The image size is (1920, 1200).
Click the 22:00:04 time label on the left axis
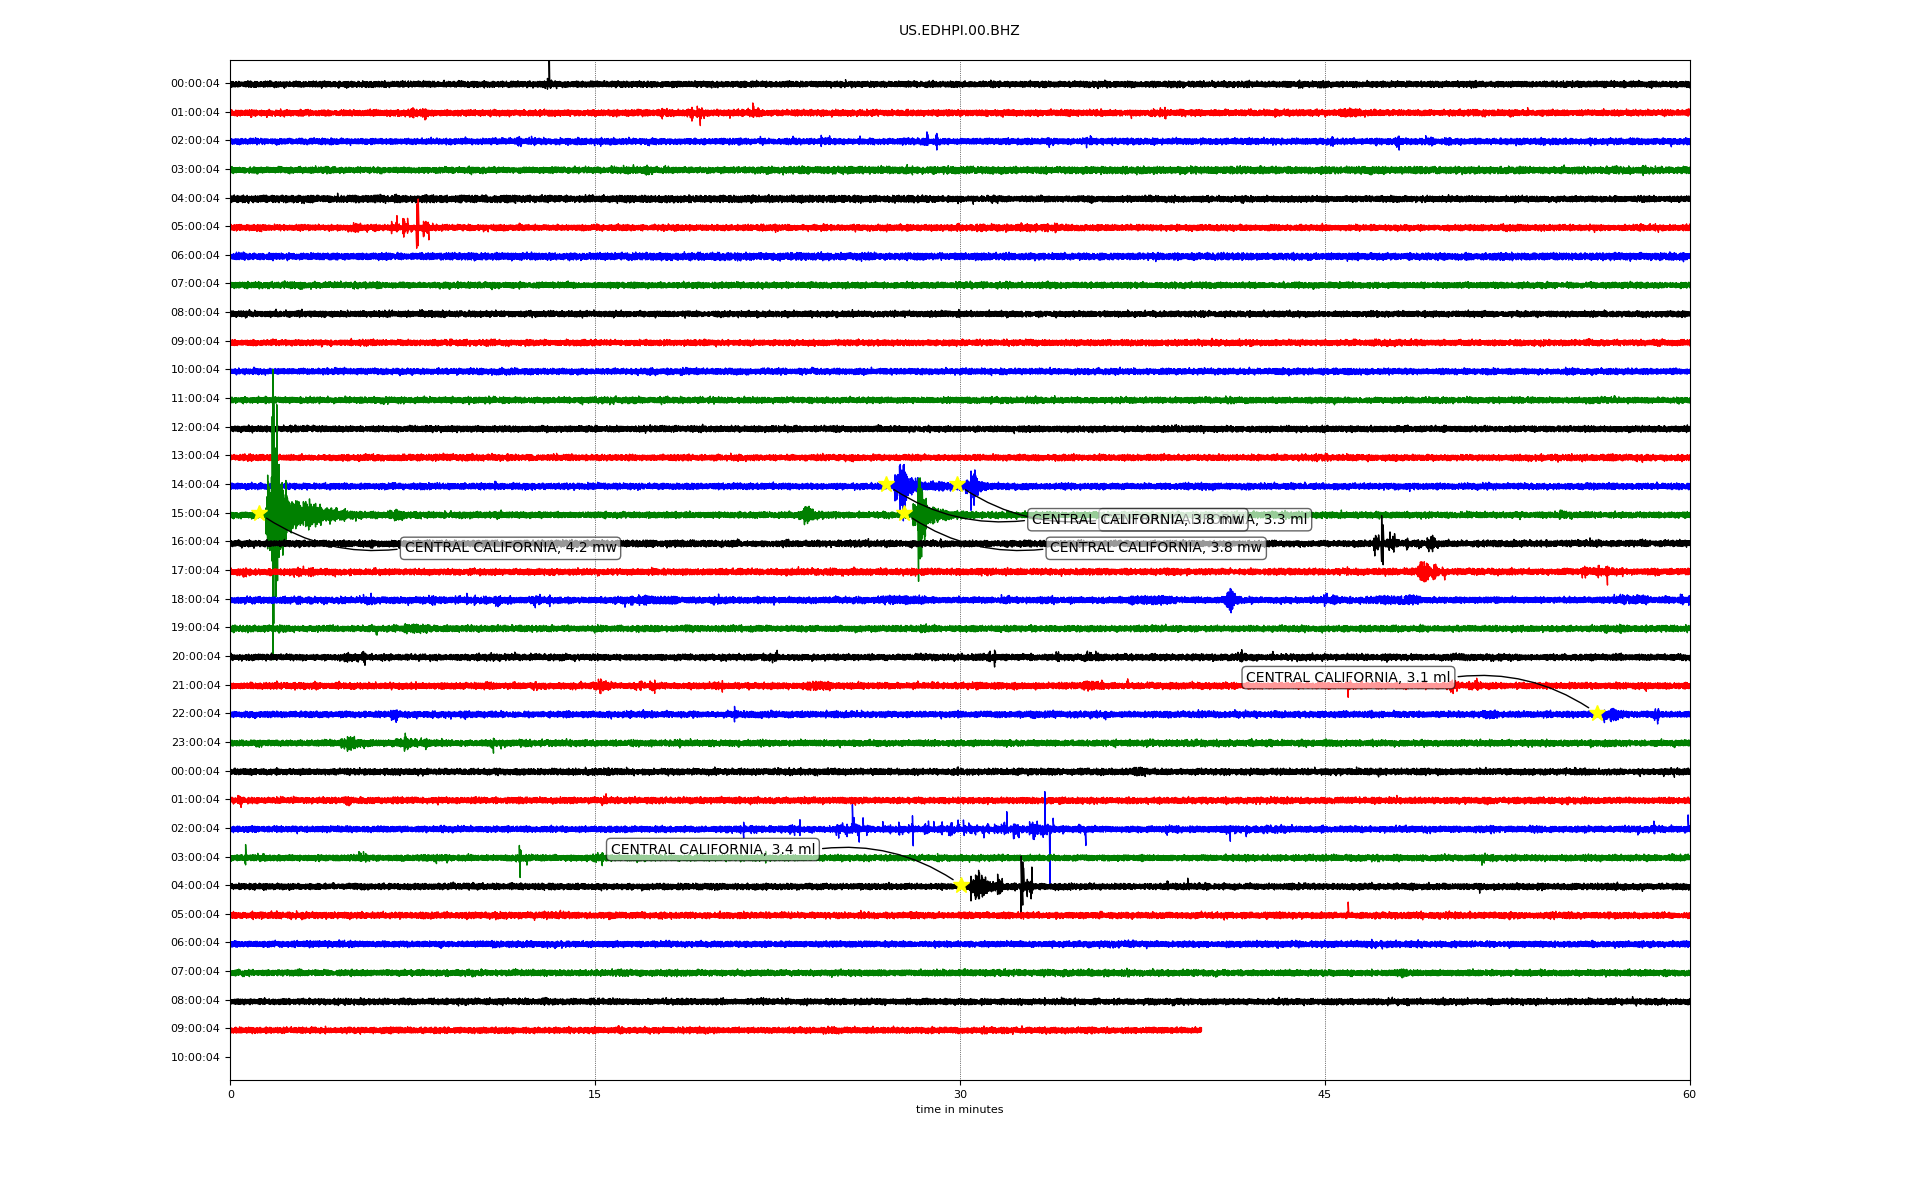195,714
